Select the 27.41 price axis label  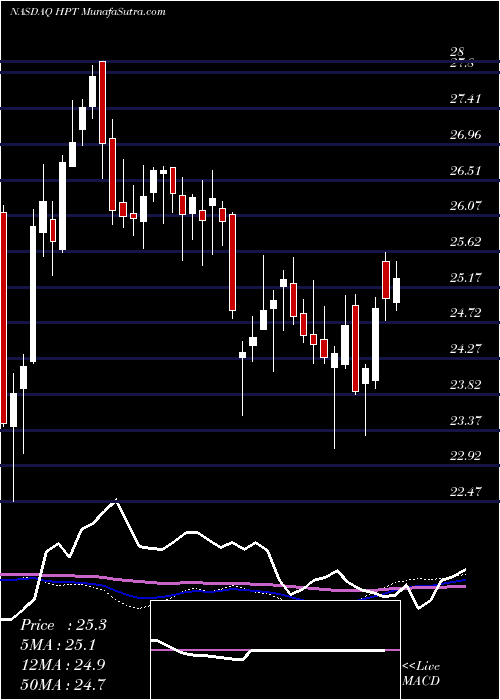465,99
